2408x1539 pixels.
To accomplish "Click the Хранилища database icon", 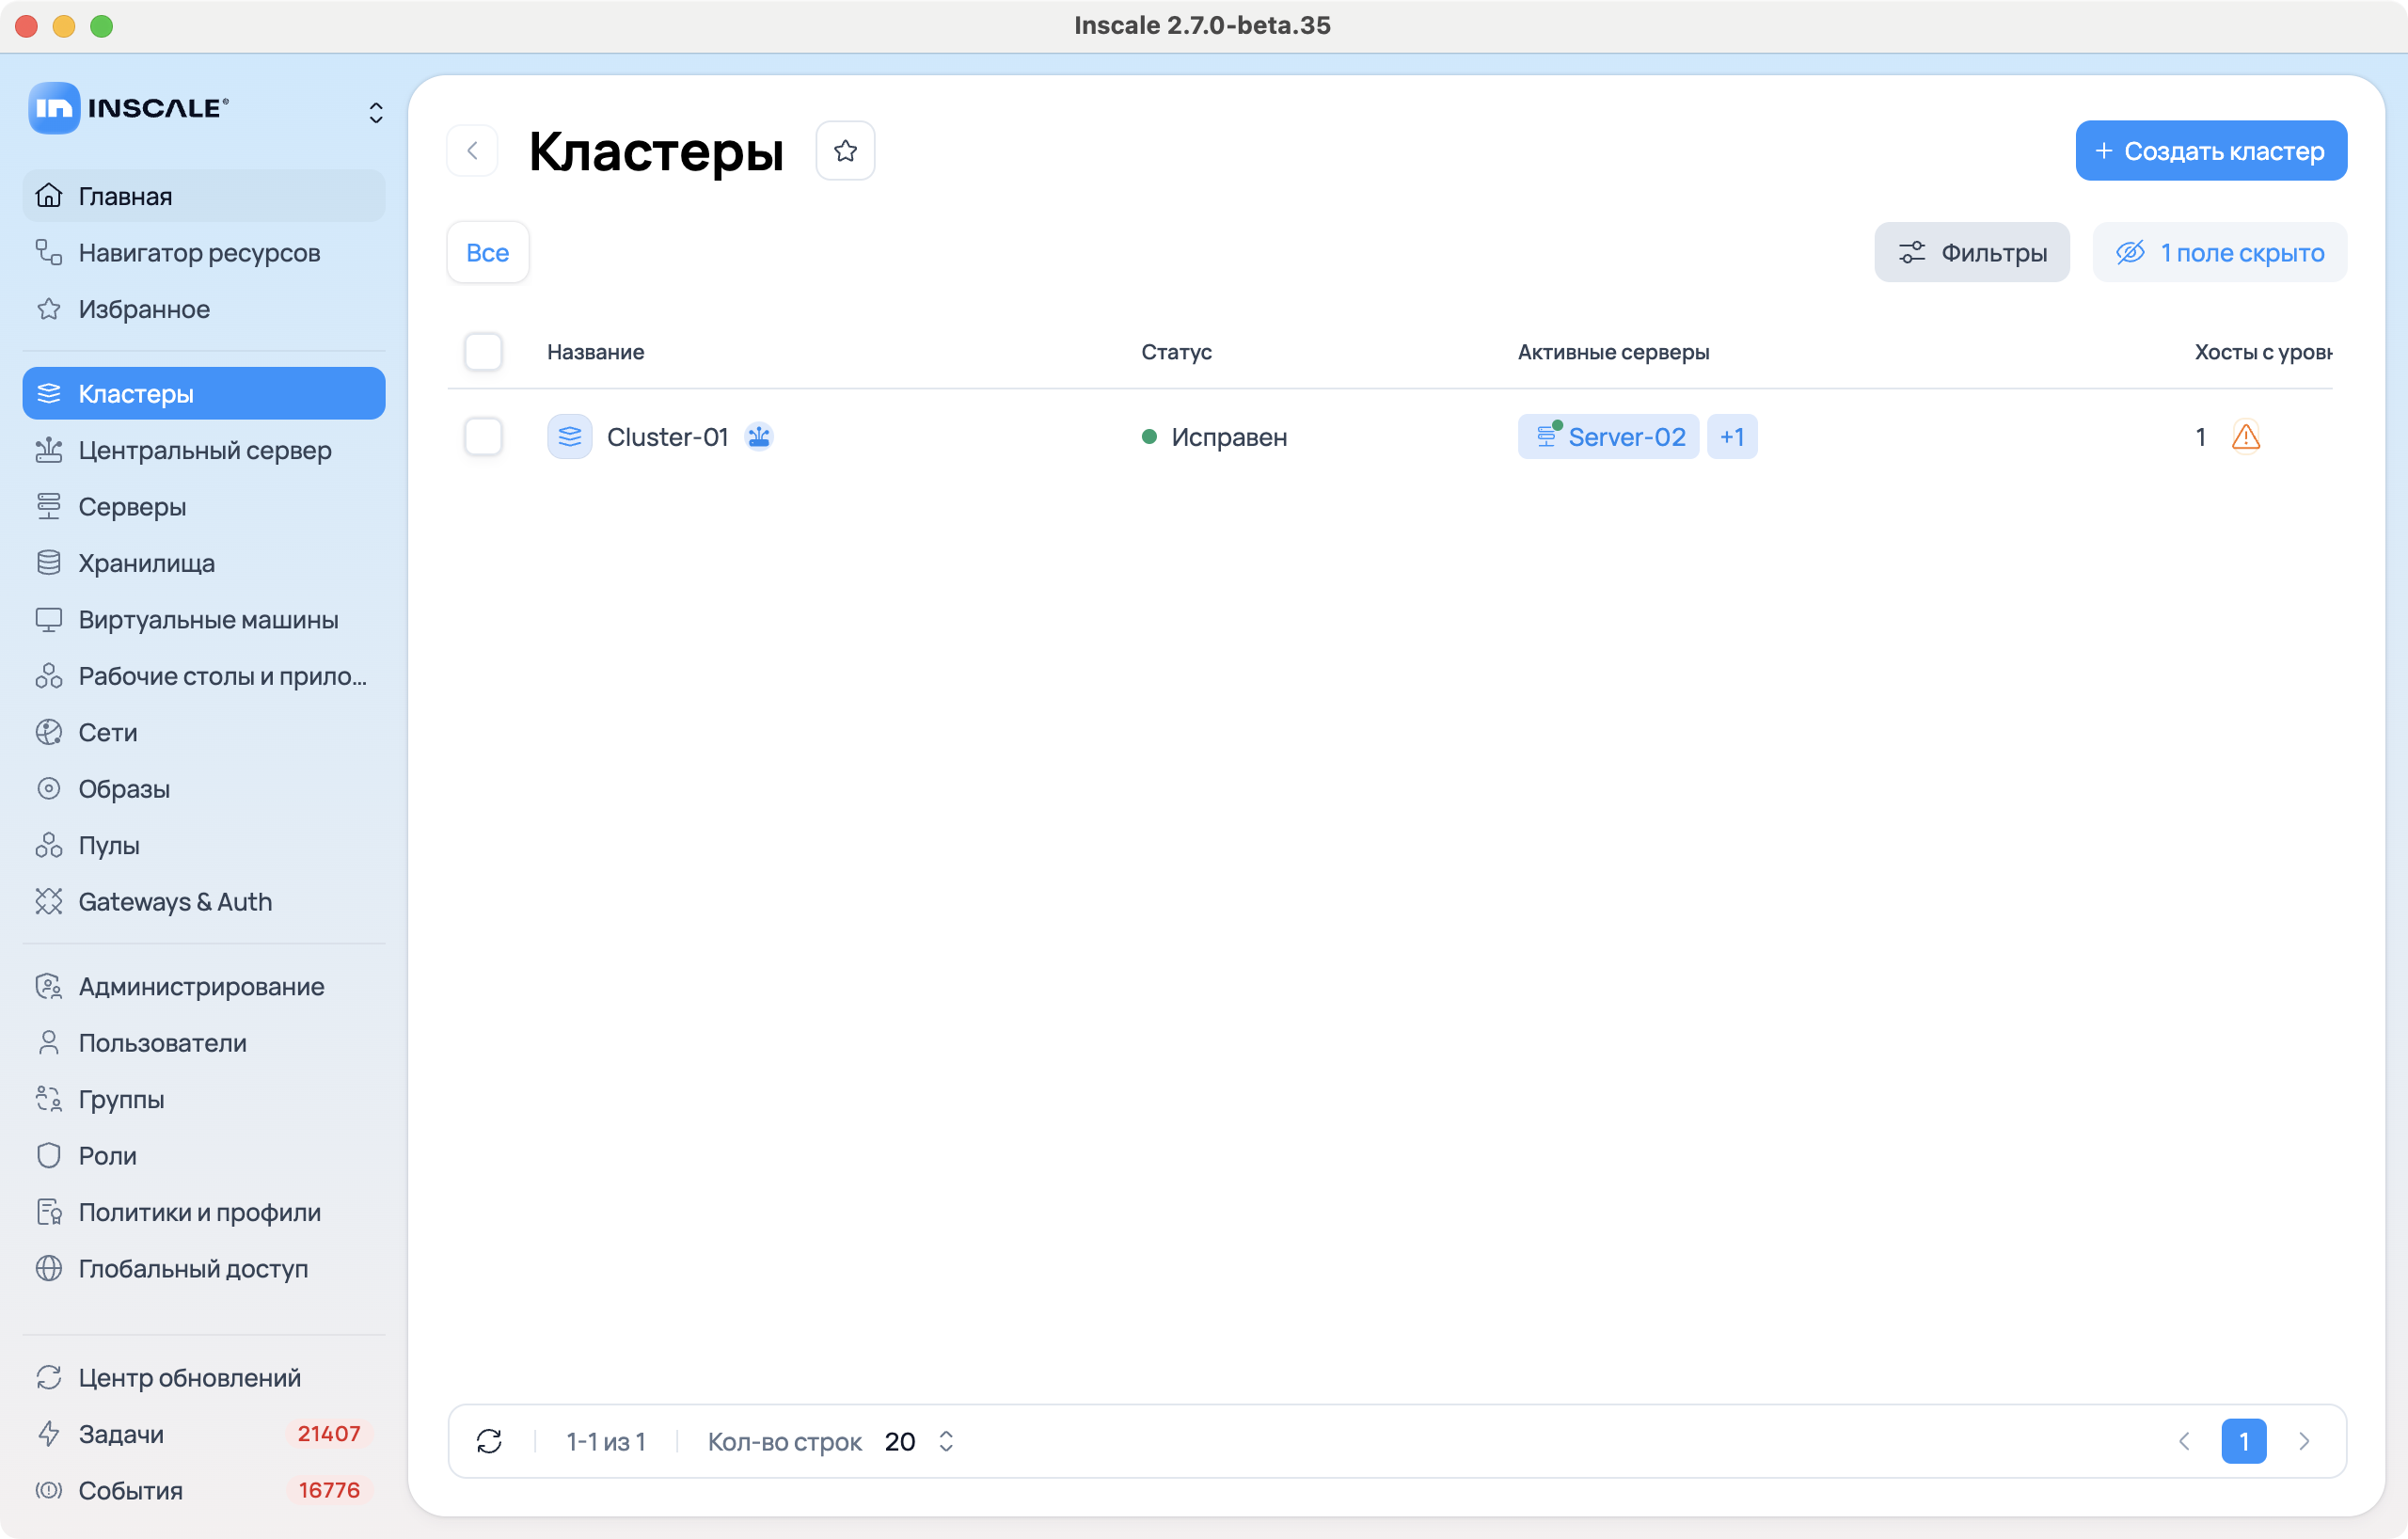I will pyautogui.click(x=48, y=563).
